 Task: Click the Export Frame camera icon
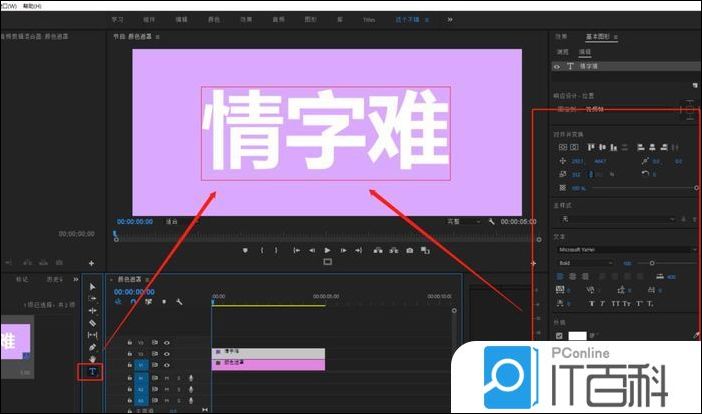point(409,250)
